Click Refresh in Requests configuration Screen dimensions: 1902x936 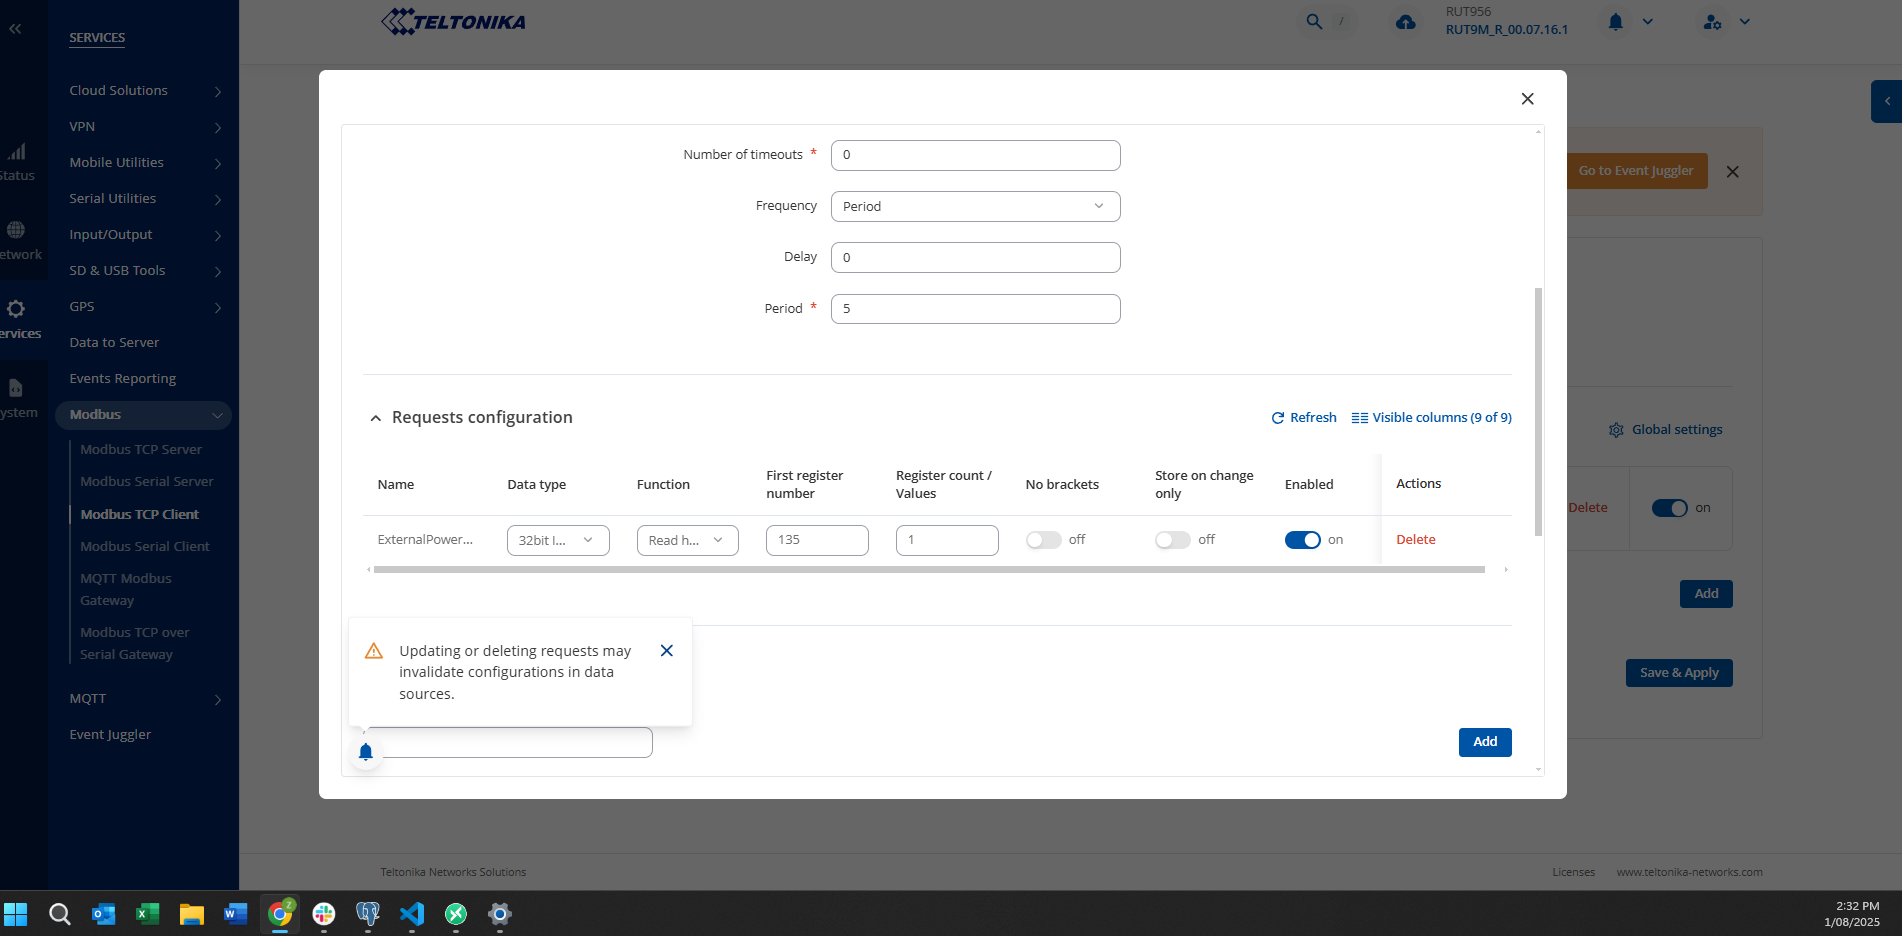point(1304,418)
